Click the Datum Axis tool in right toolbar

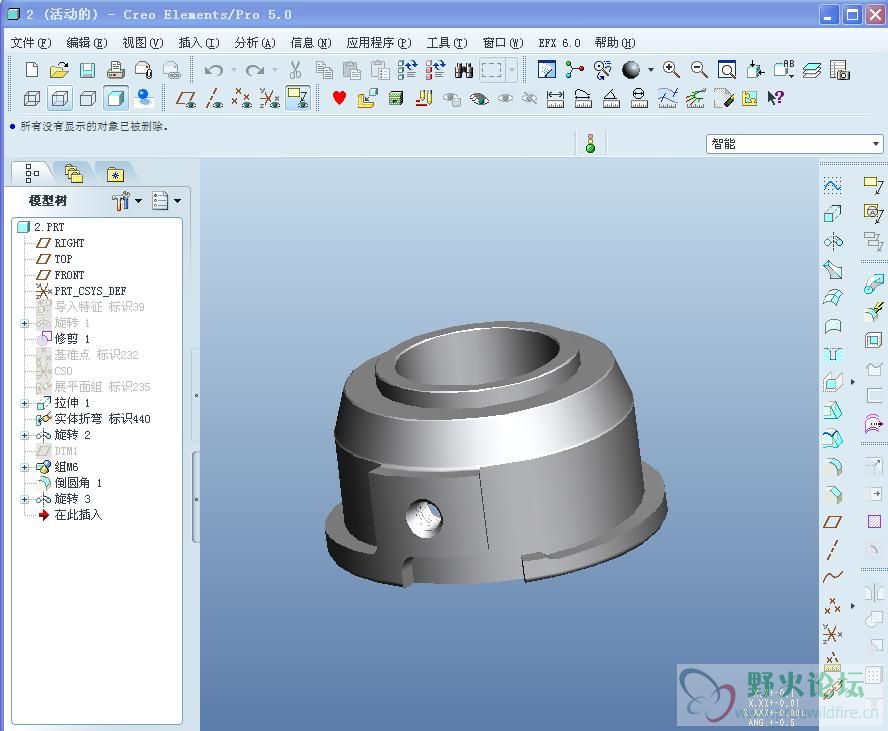point(832,550)
